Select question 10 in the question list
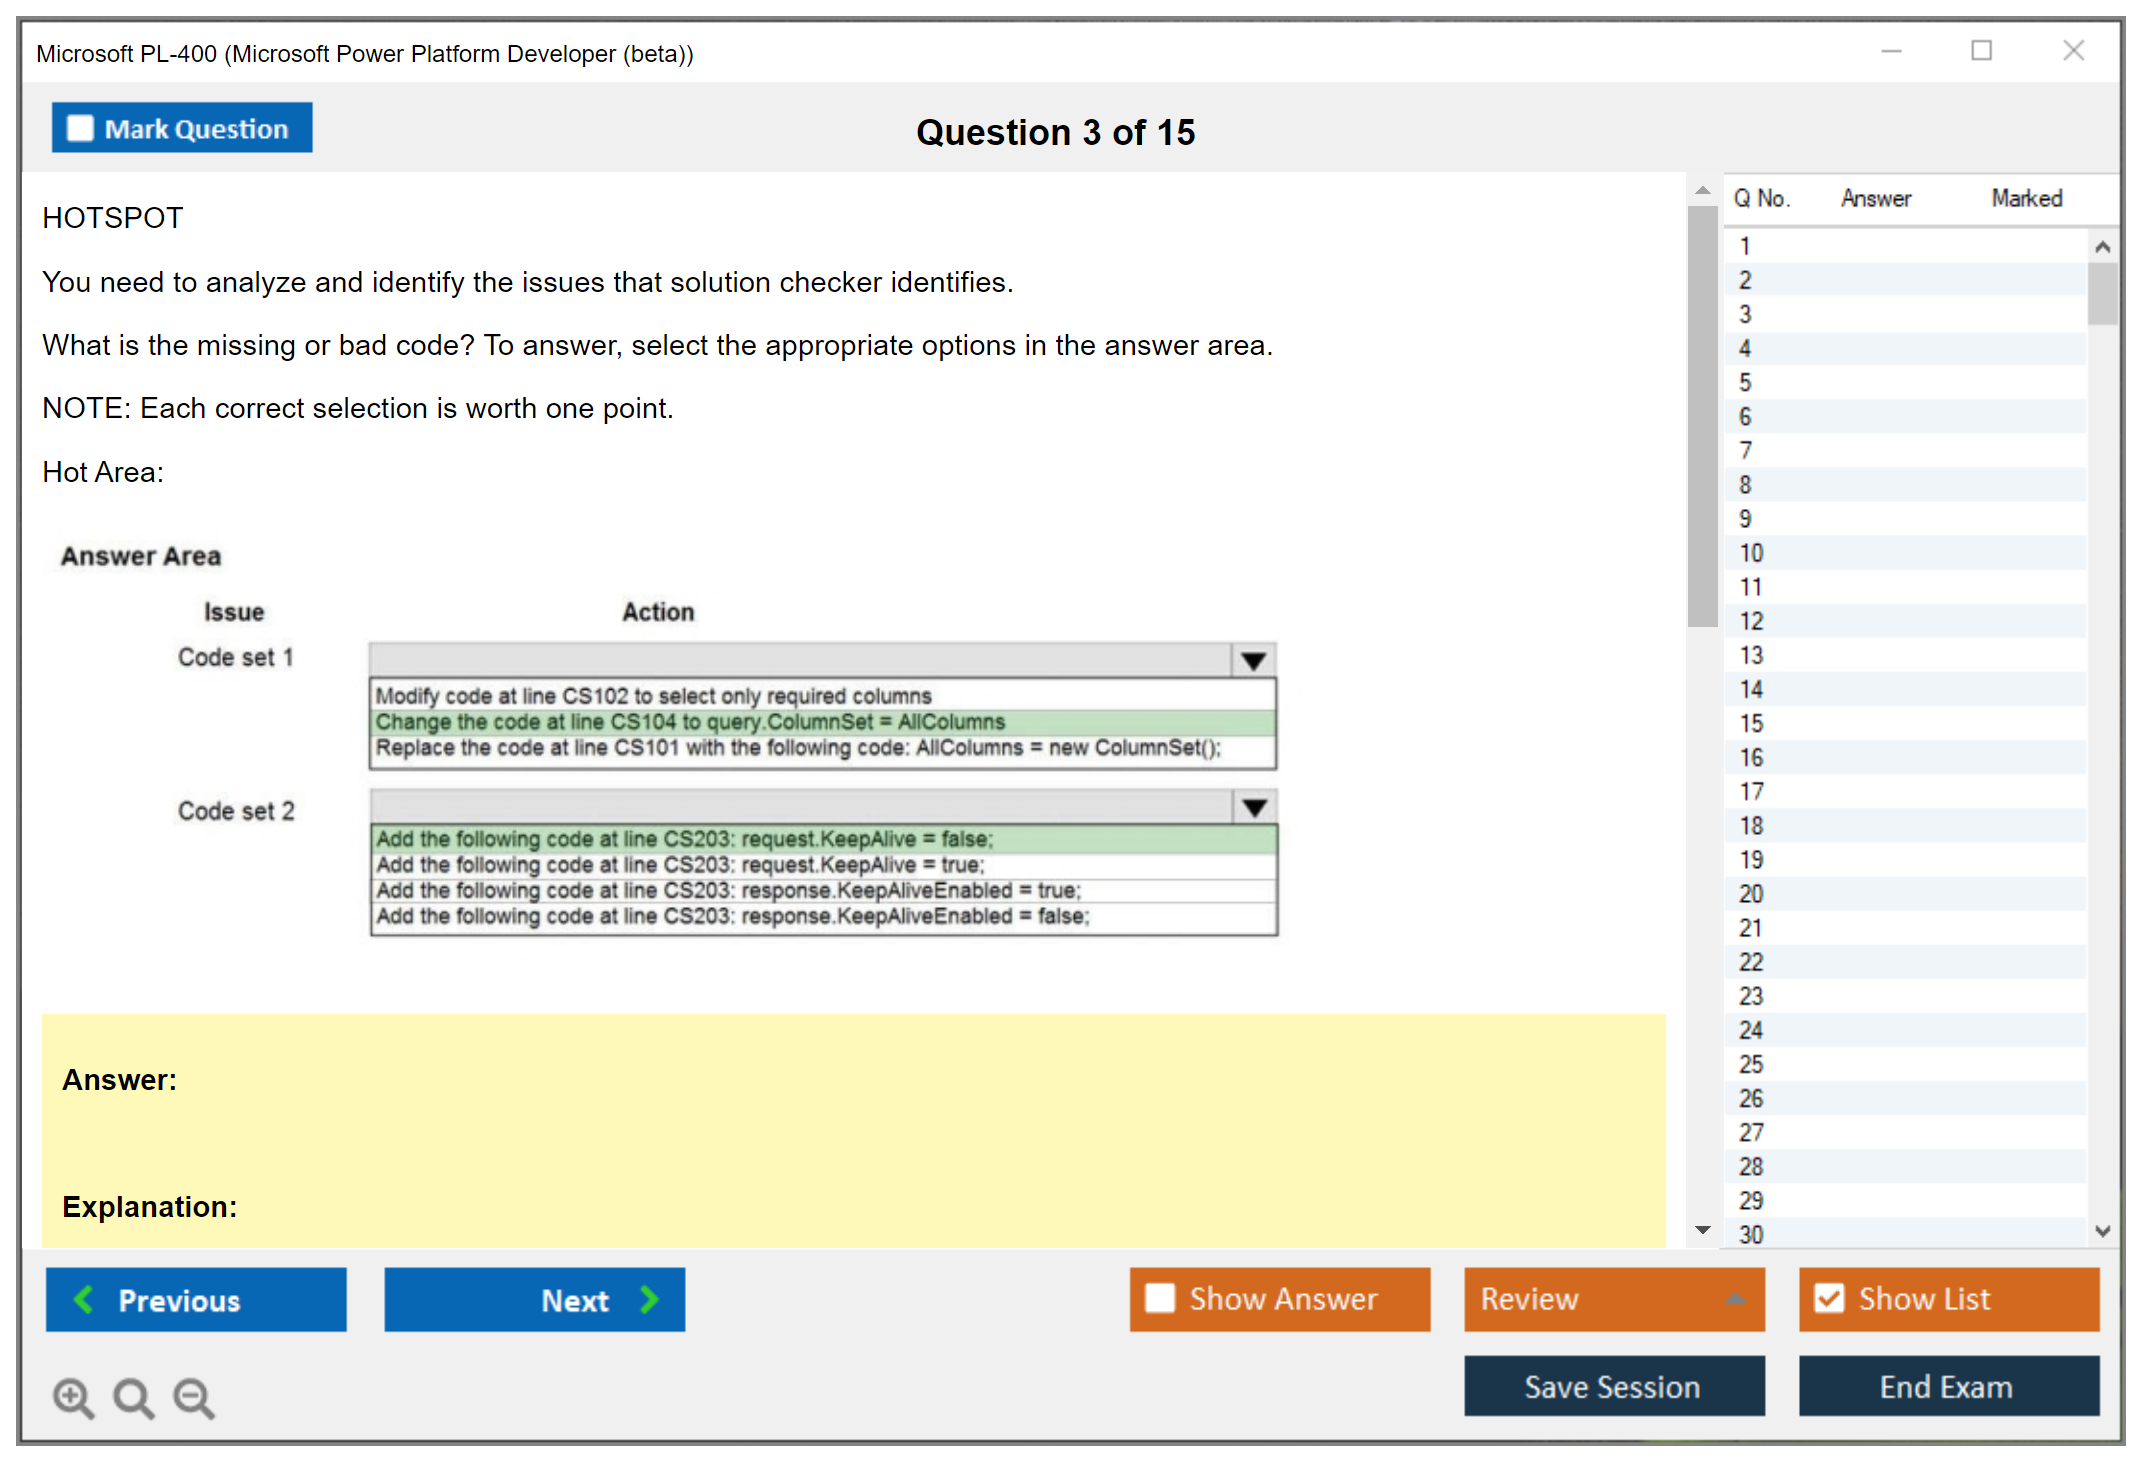This screenshot has width=2150, height=1470. pos(1751,553)
